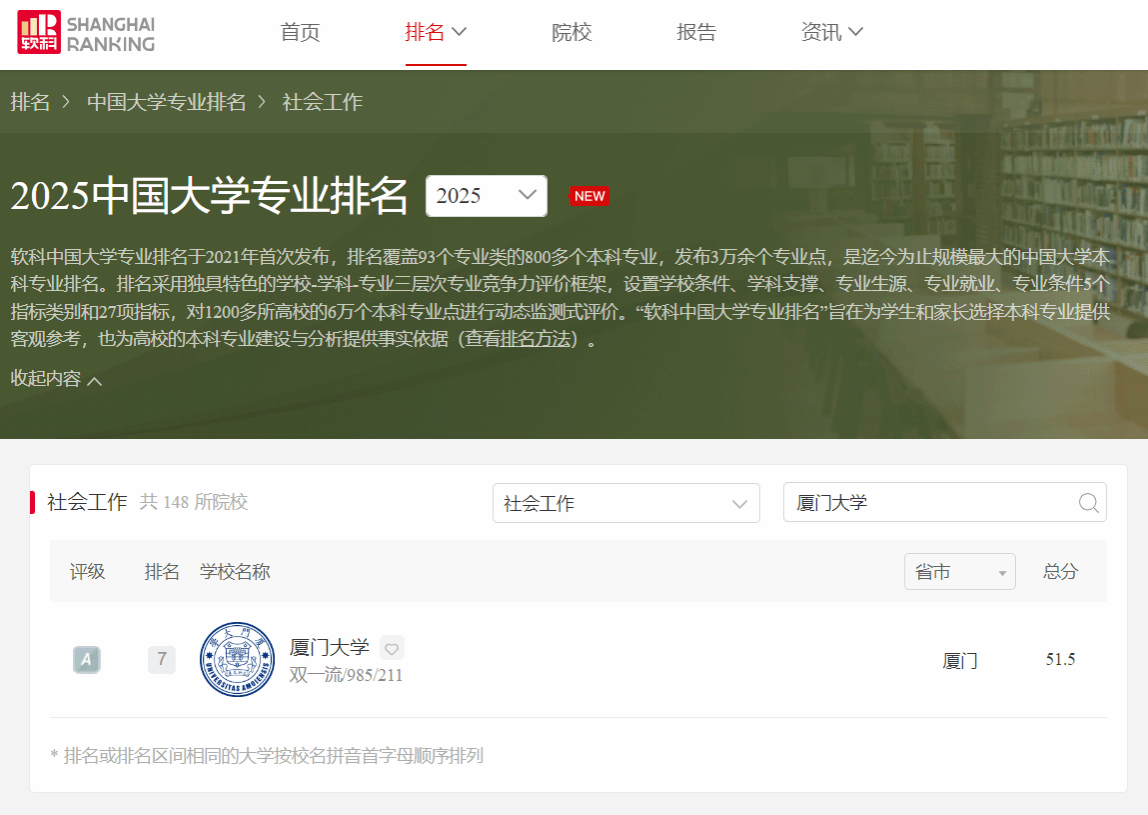Click 中国大学专业排名 breadcrumb link
This screenshot has width=1148, height=815.
166,102
